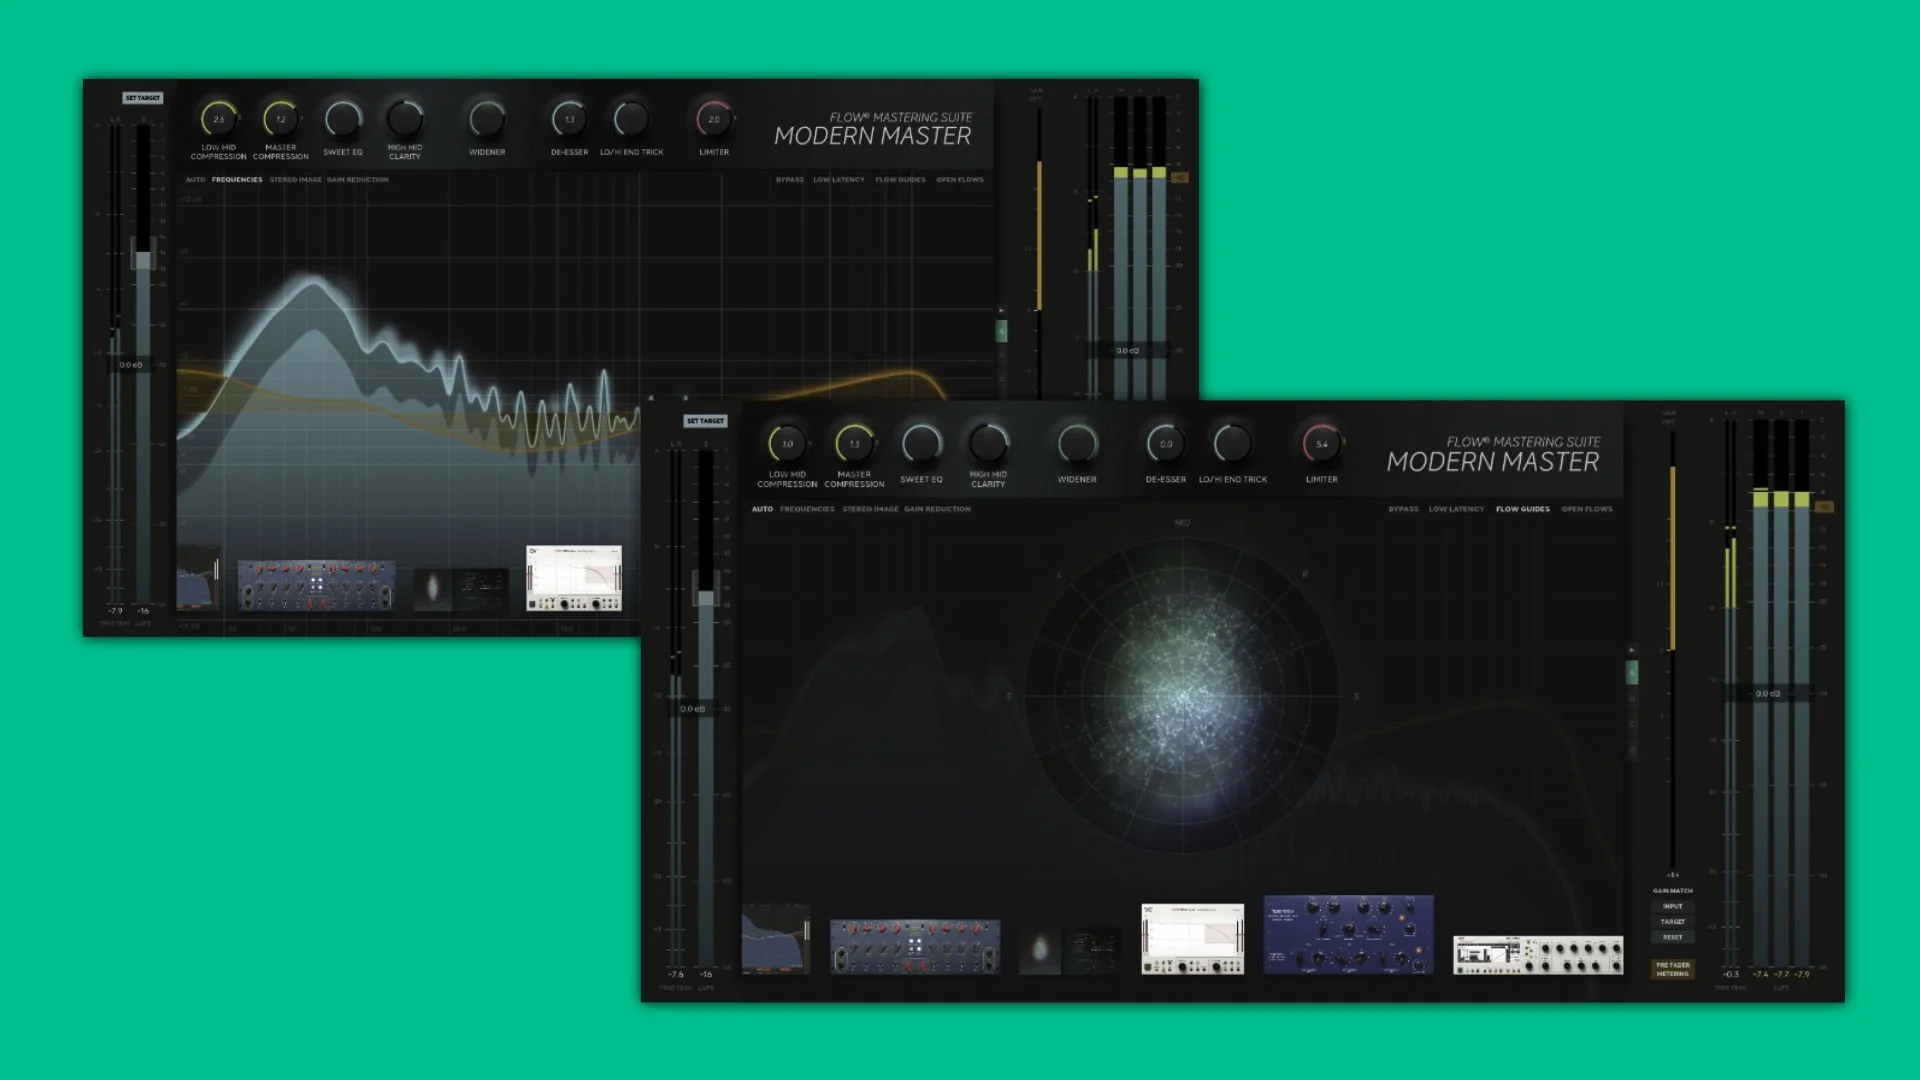Switch to Stereo Image view in front window
1920x1080 pixels.
click(870, 509)
